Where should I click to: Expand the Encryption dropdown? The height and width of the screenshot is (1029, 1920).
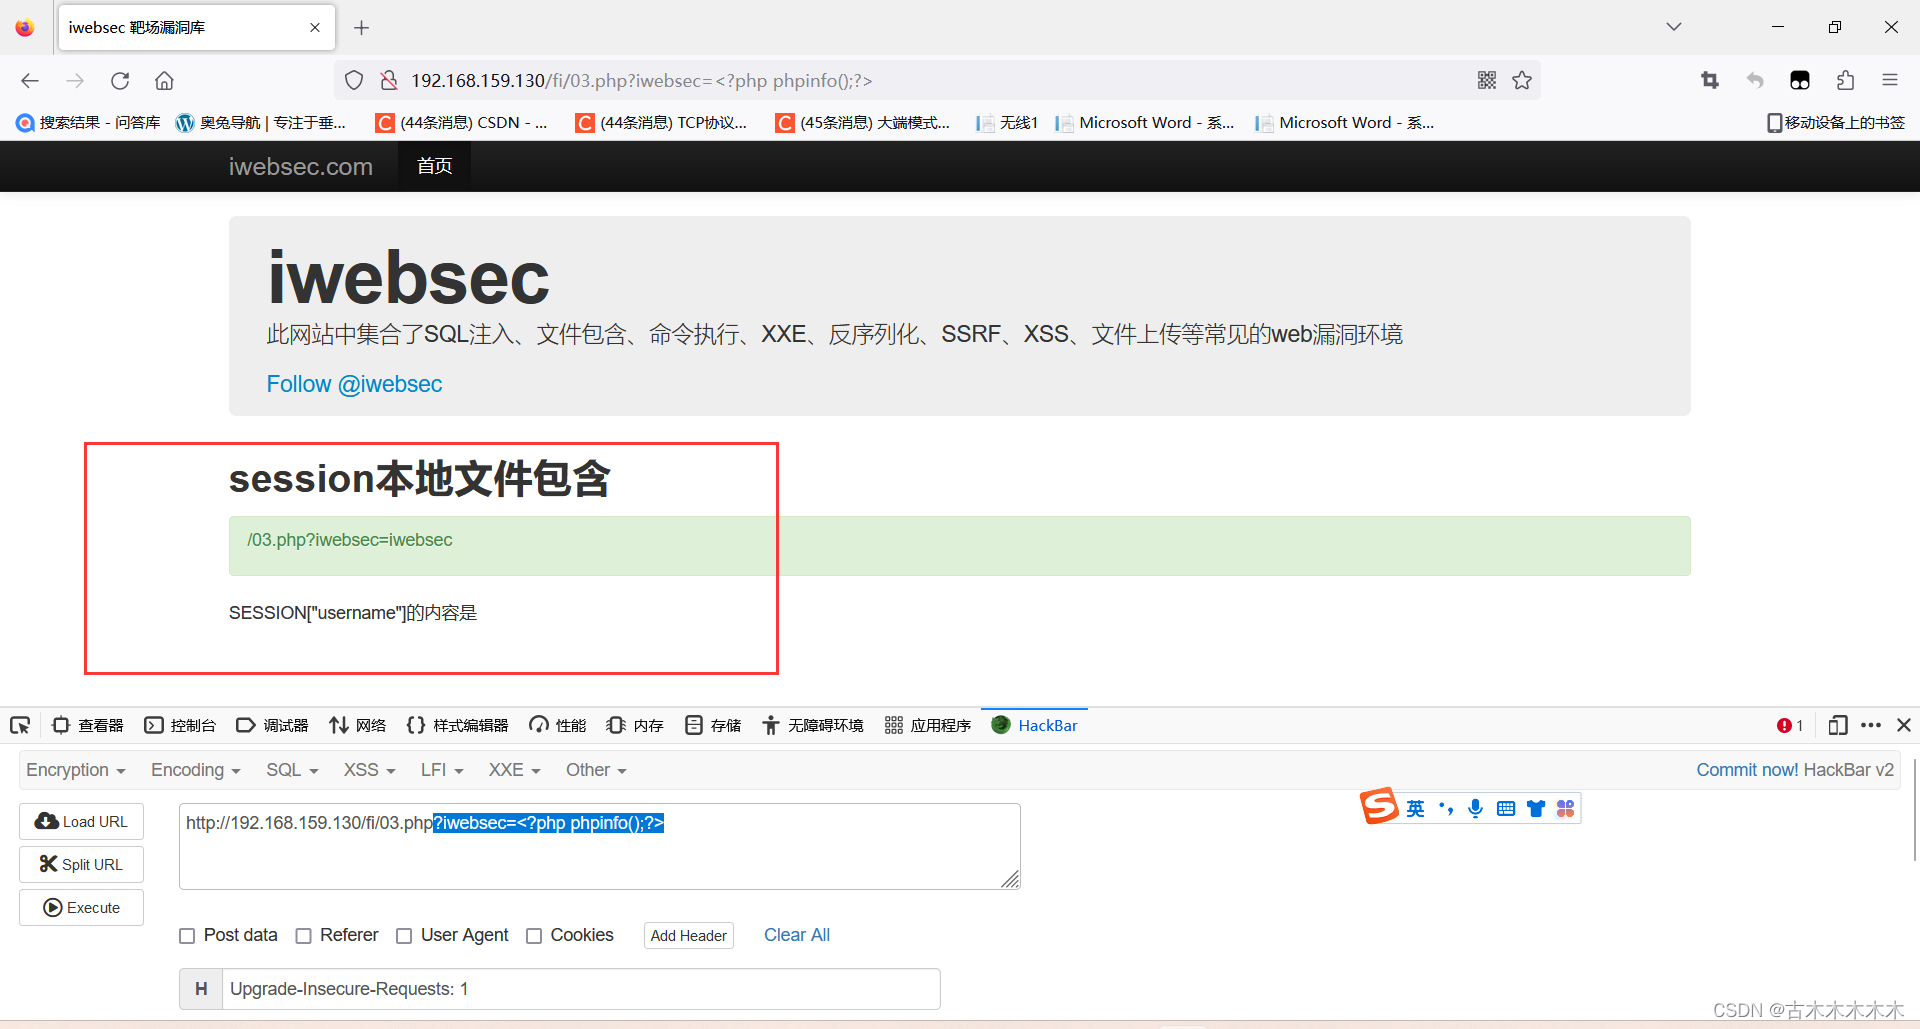coord(76,770)
